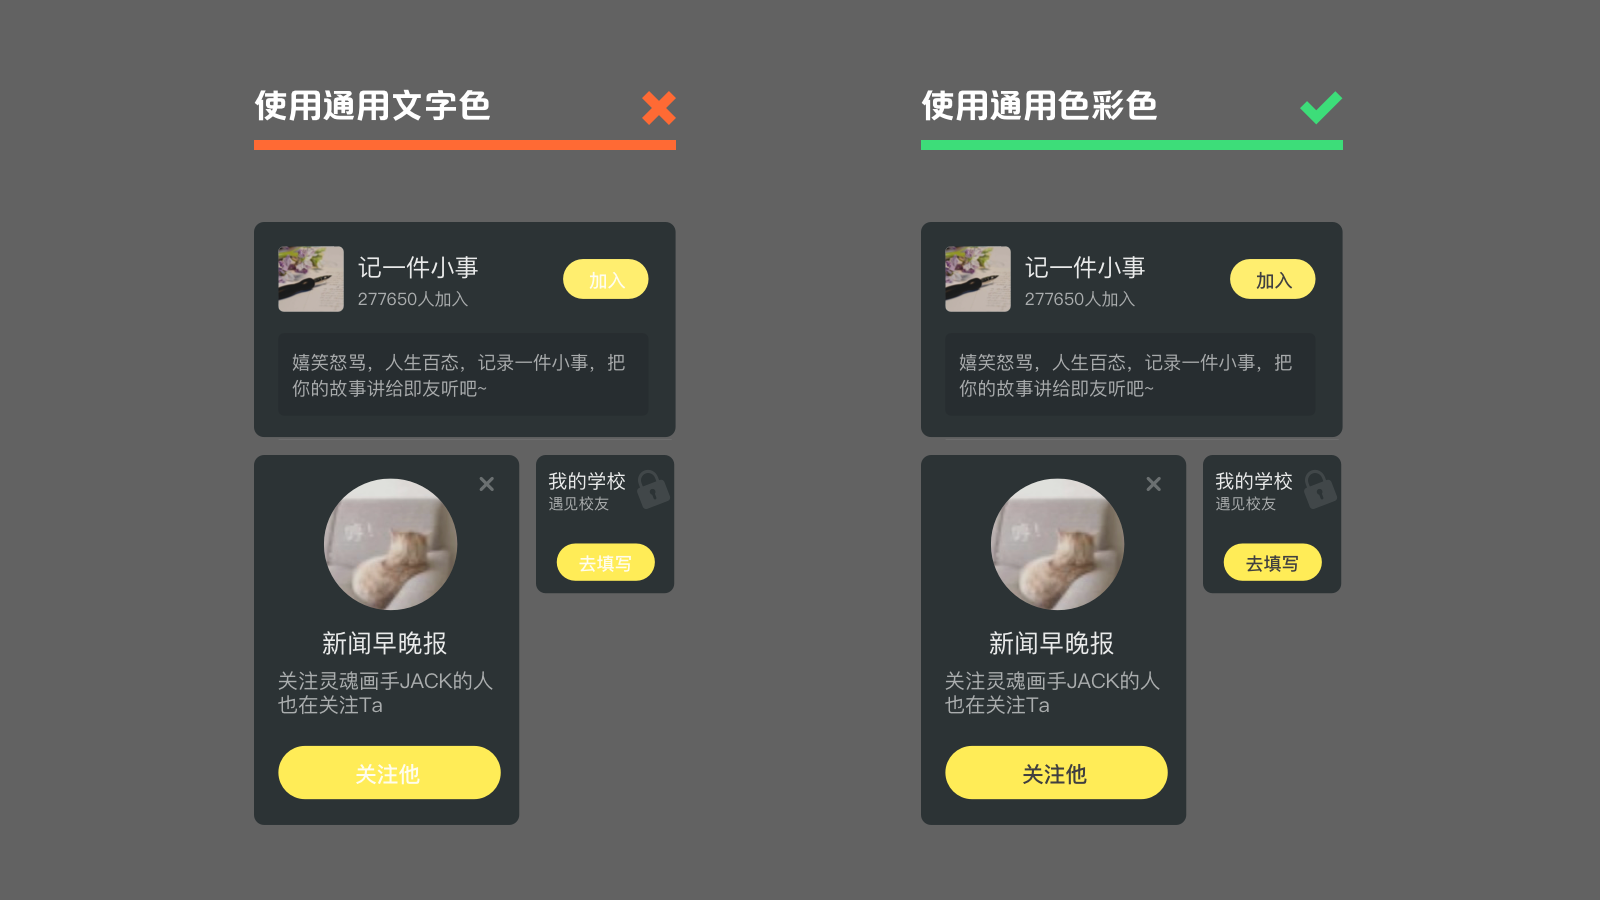Image resolution: width=1600 pixels, height=900 pixels.
Task: Select the 使用通用色彩色 heading
Action: tap(1039, 105)
